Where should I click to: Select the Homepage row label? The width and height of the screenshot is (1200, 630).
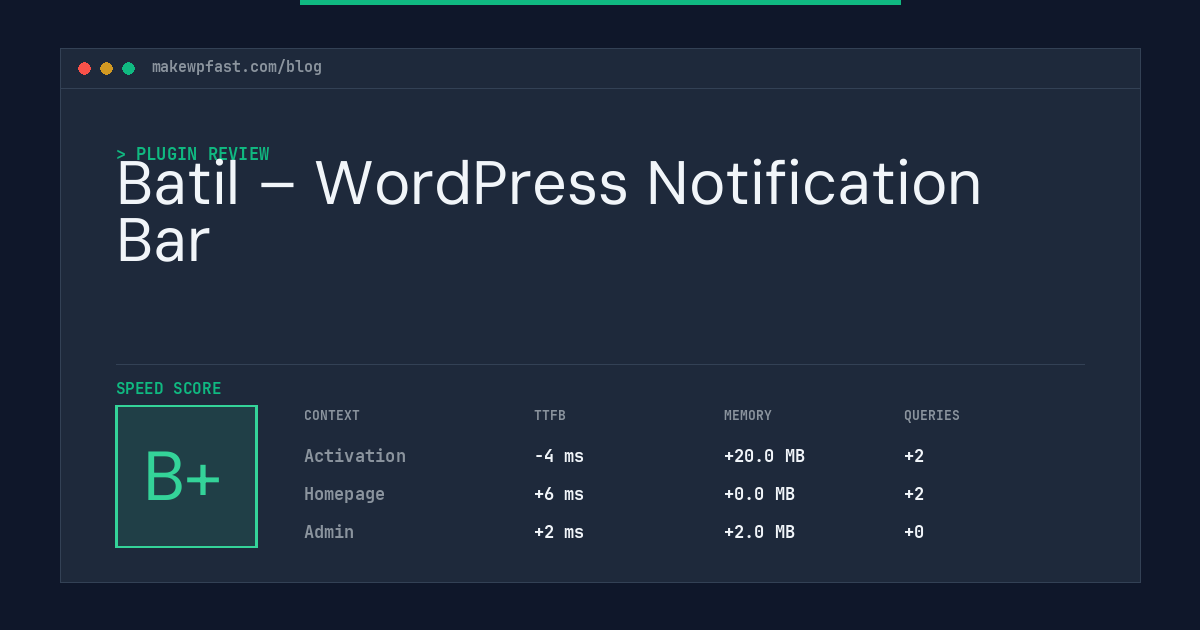(344, 494)
